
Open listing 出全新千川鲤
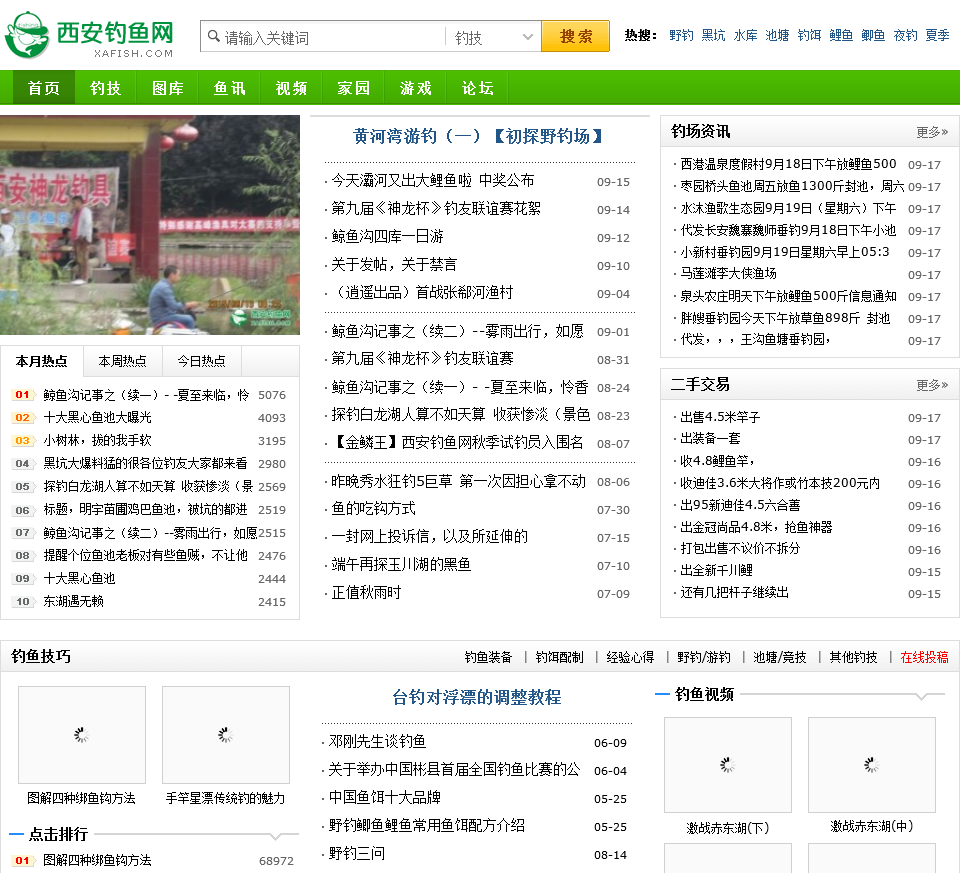(716, 571)
